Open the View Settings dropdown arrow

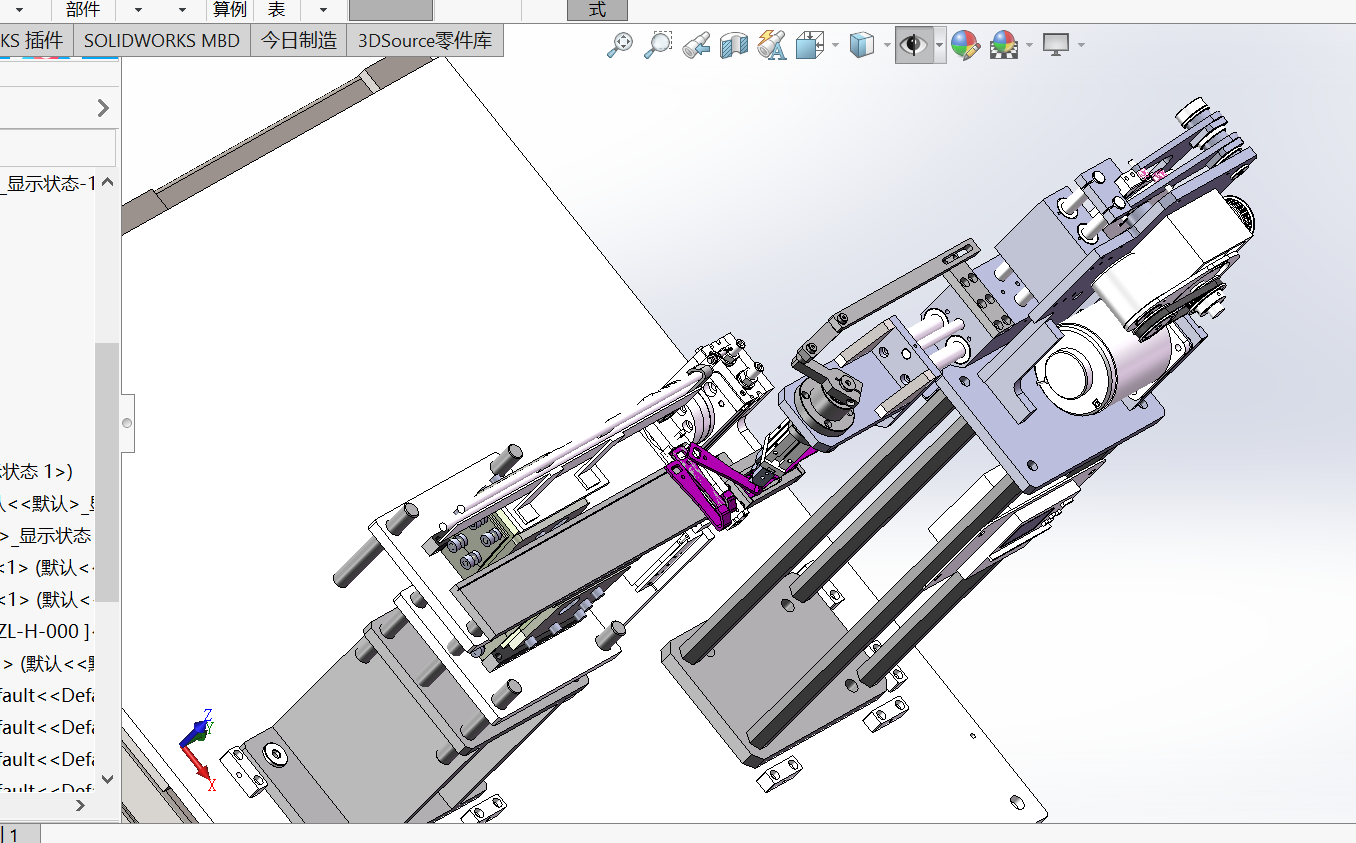point(1081,46)
